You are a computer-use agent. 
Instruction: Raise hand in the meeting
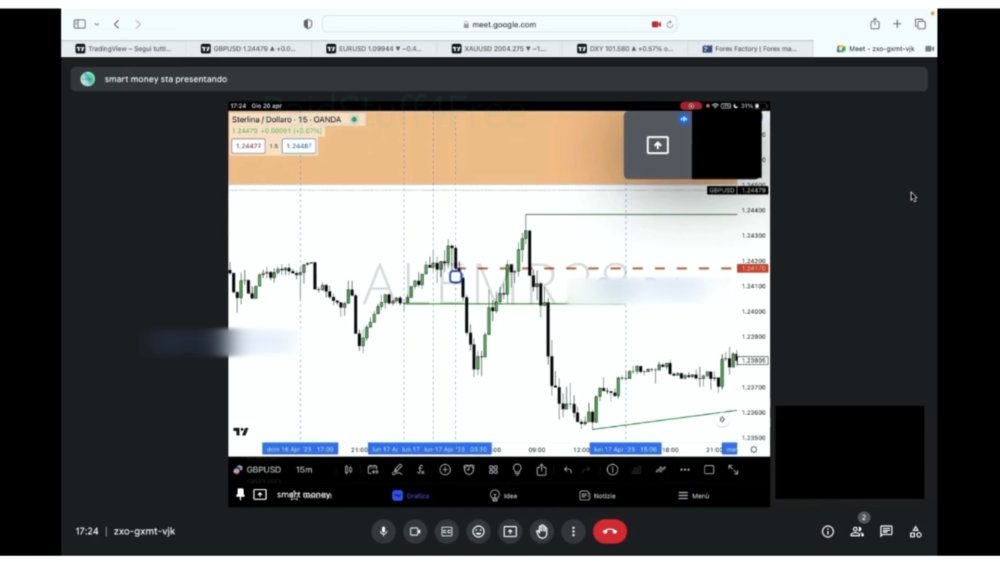(541, 531)
